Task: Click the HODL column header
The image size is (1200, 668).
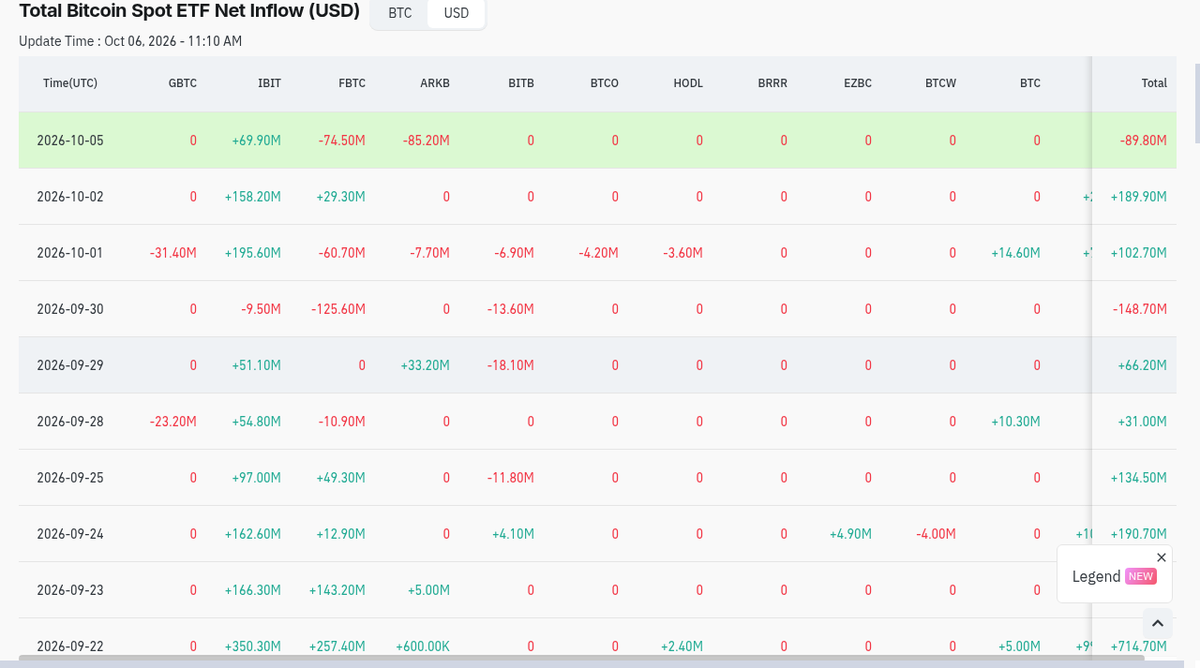Action: pyautogui.click(x=688, y=83)
